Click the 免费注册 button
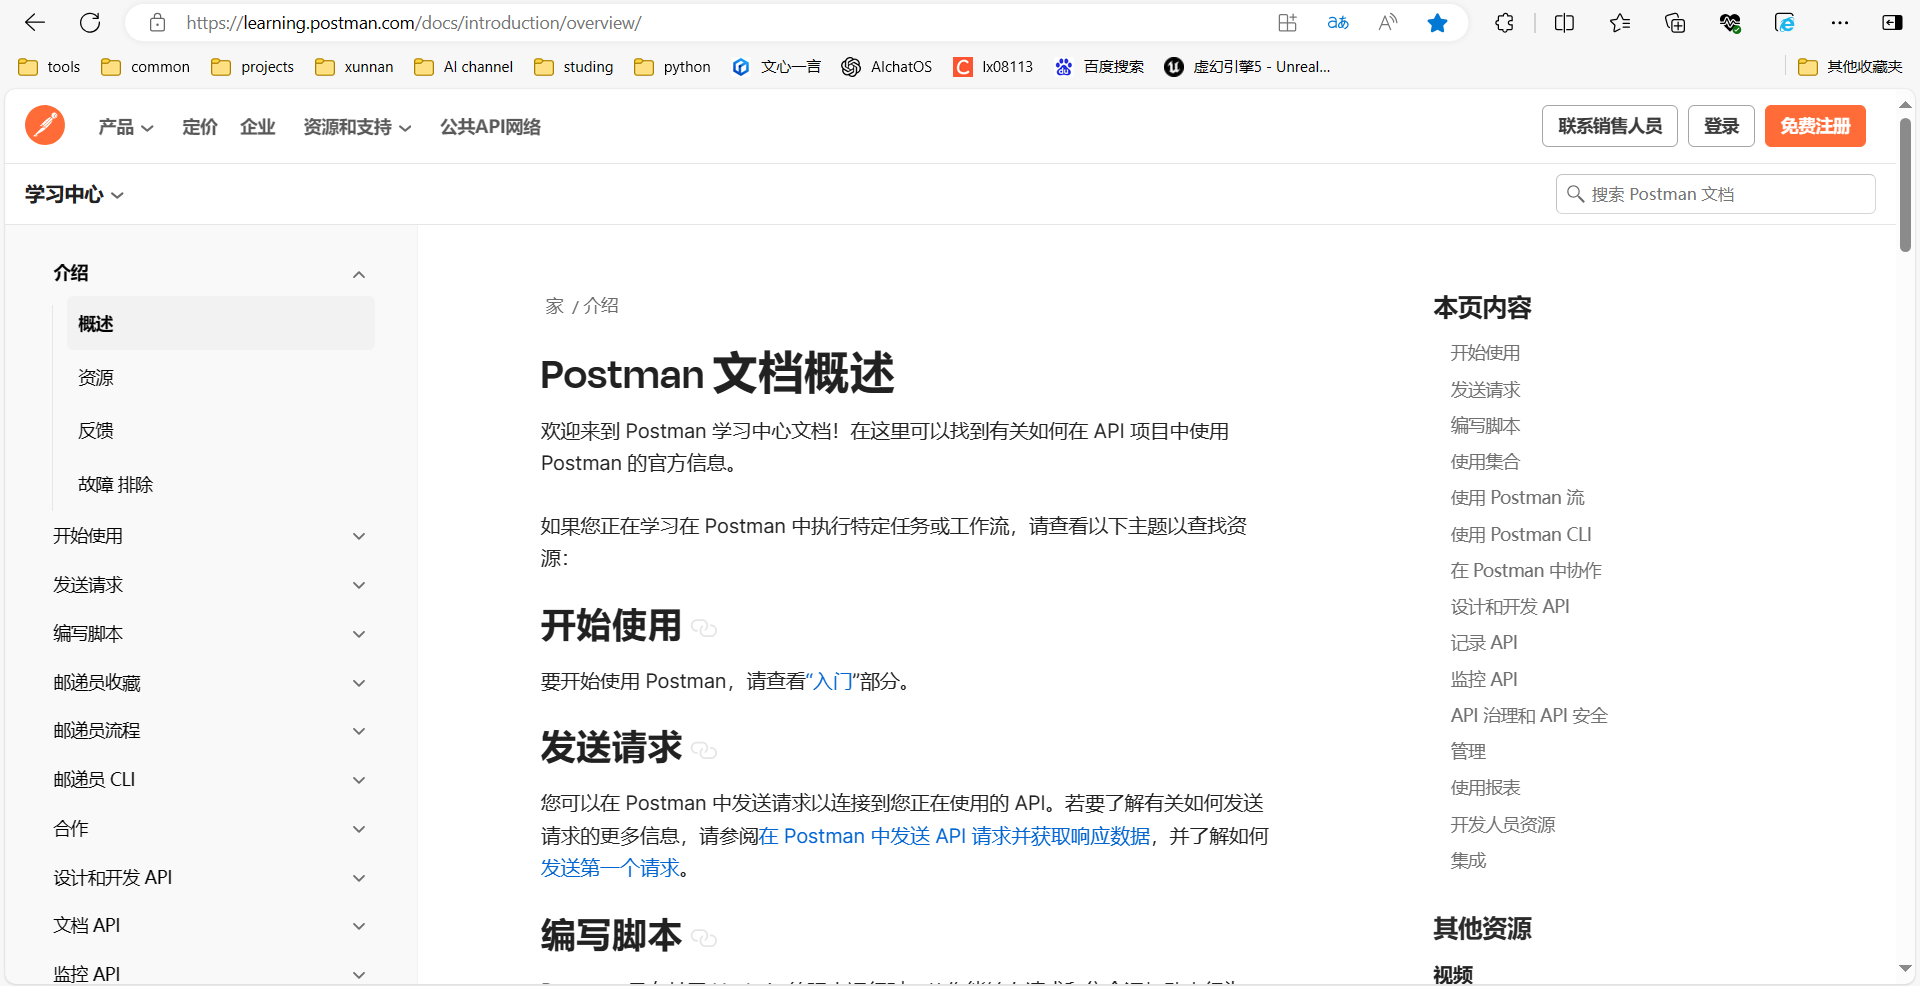Image resolution: width=1920 pixels, height=986 pixels. [1815, 126]
